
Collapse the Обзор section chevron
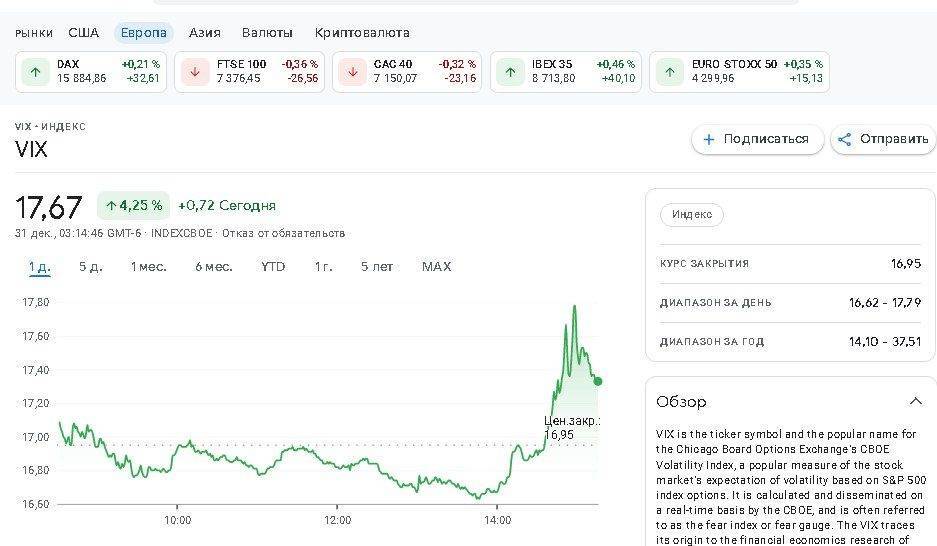tap(915, 401)
